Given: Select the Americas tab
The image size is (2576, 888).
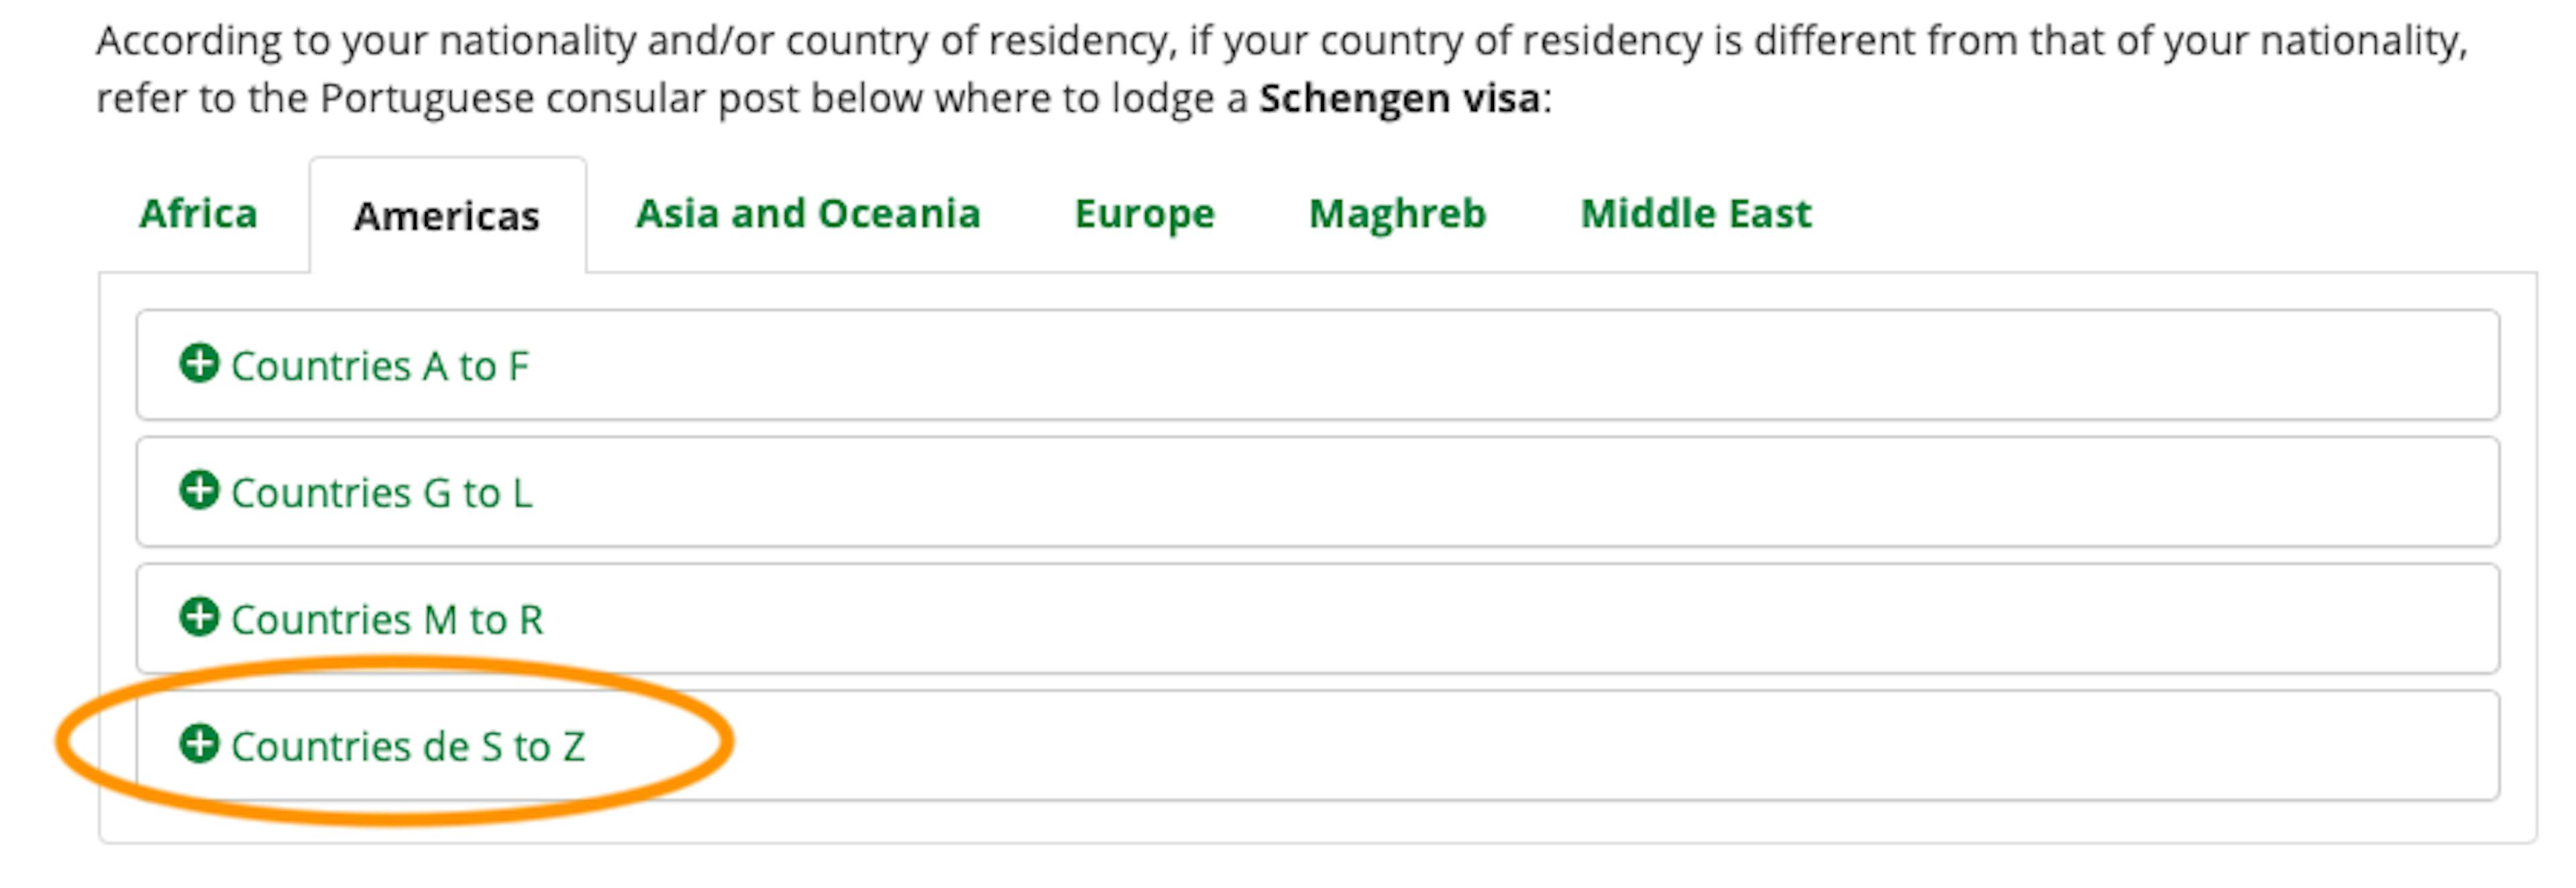Looking at the screenshot, I should click(x=446, y=216).
